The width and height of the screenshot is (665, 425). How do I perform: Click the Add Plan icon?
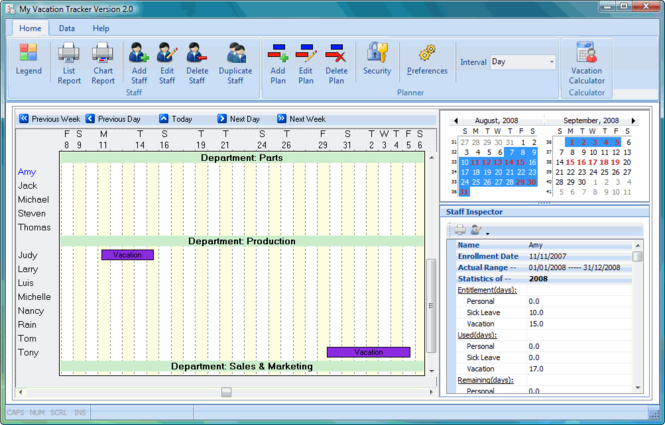[278, 64]
